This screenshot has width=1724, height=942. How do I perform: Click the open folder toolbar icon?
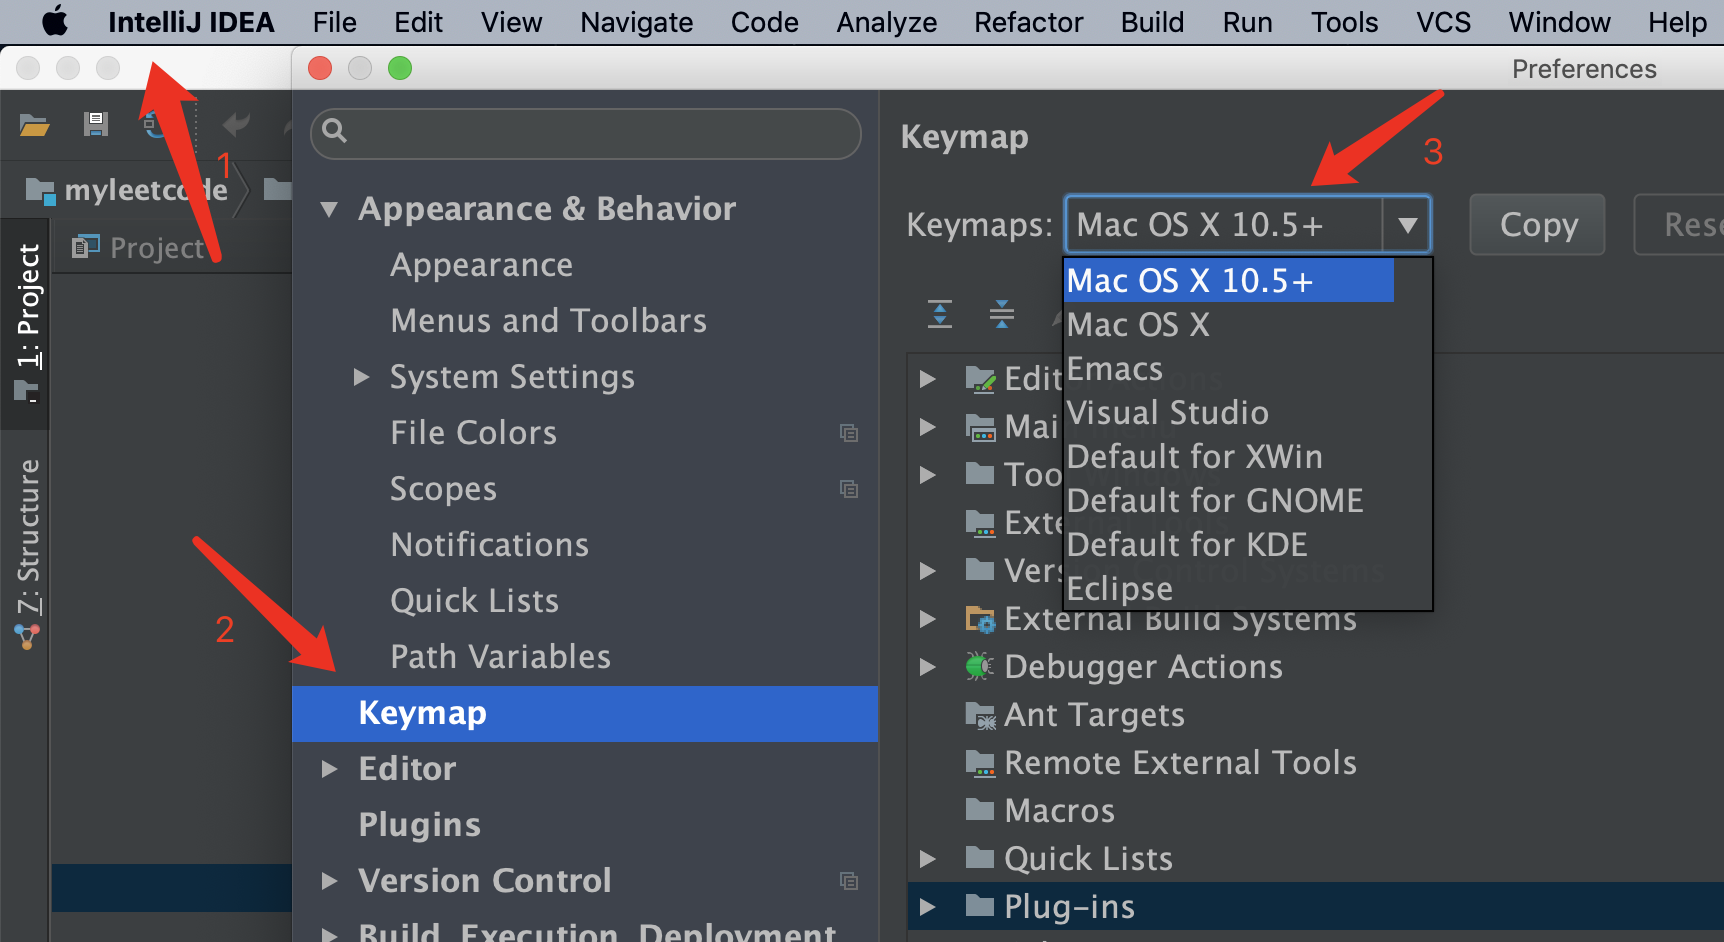(35, 125)
